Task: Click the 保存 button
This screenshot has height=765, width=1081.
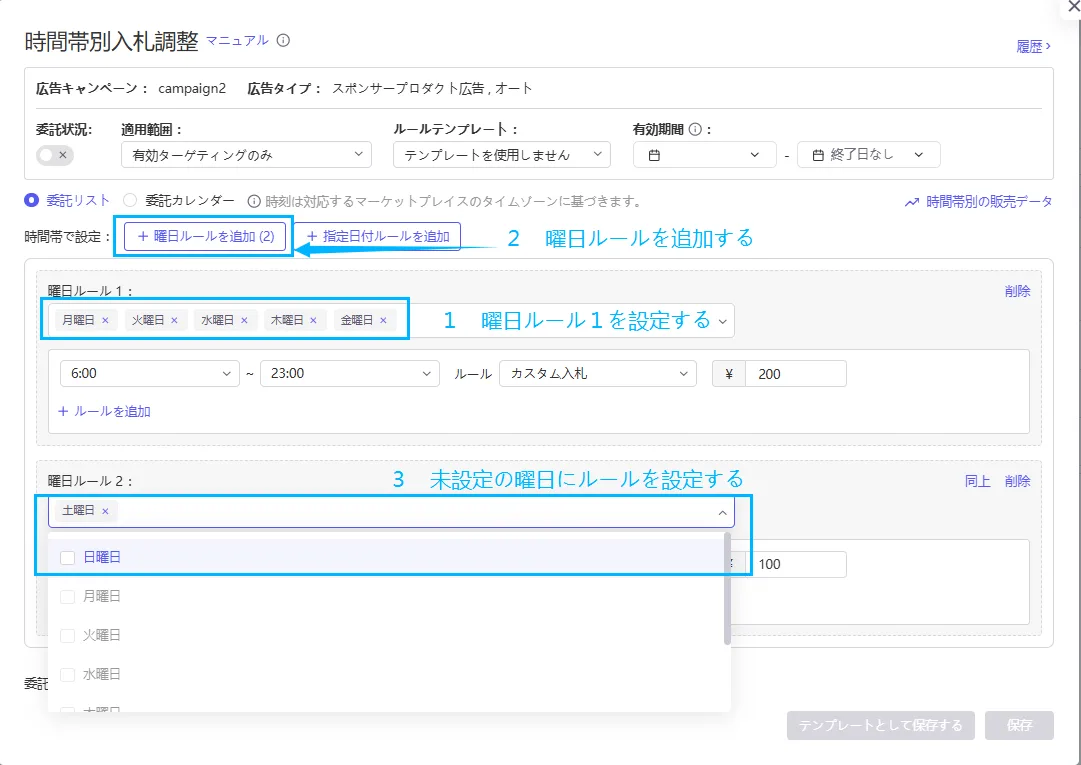Action: click(1019, 726)
